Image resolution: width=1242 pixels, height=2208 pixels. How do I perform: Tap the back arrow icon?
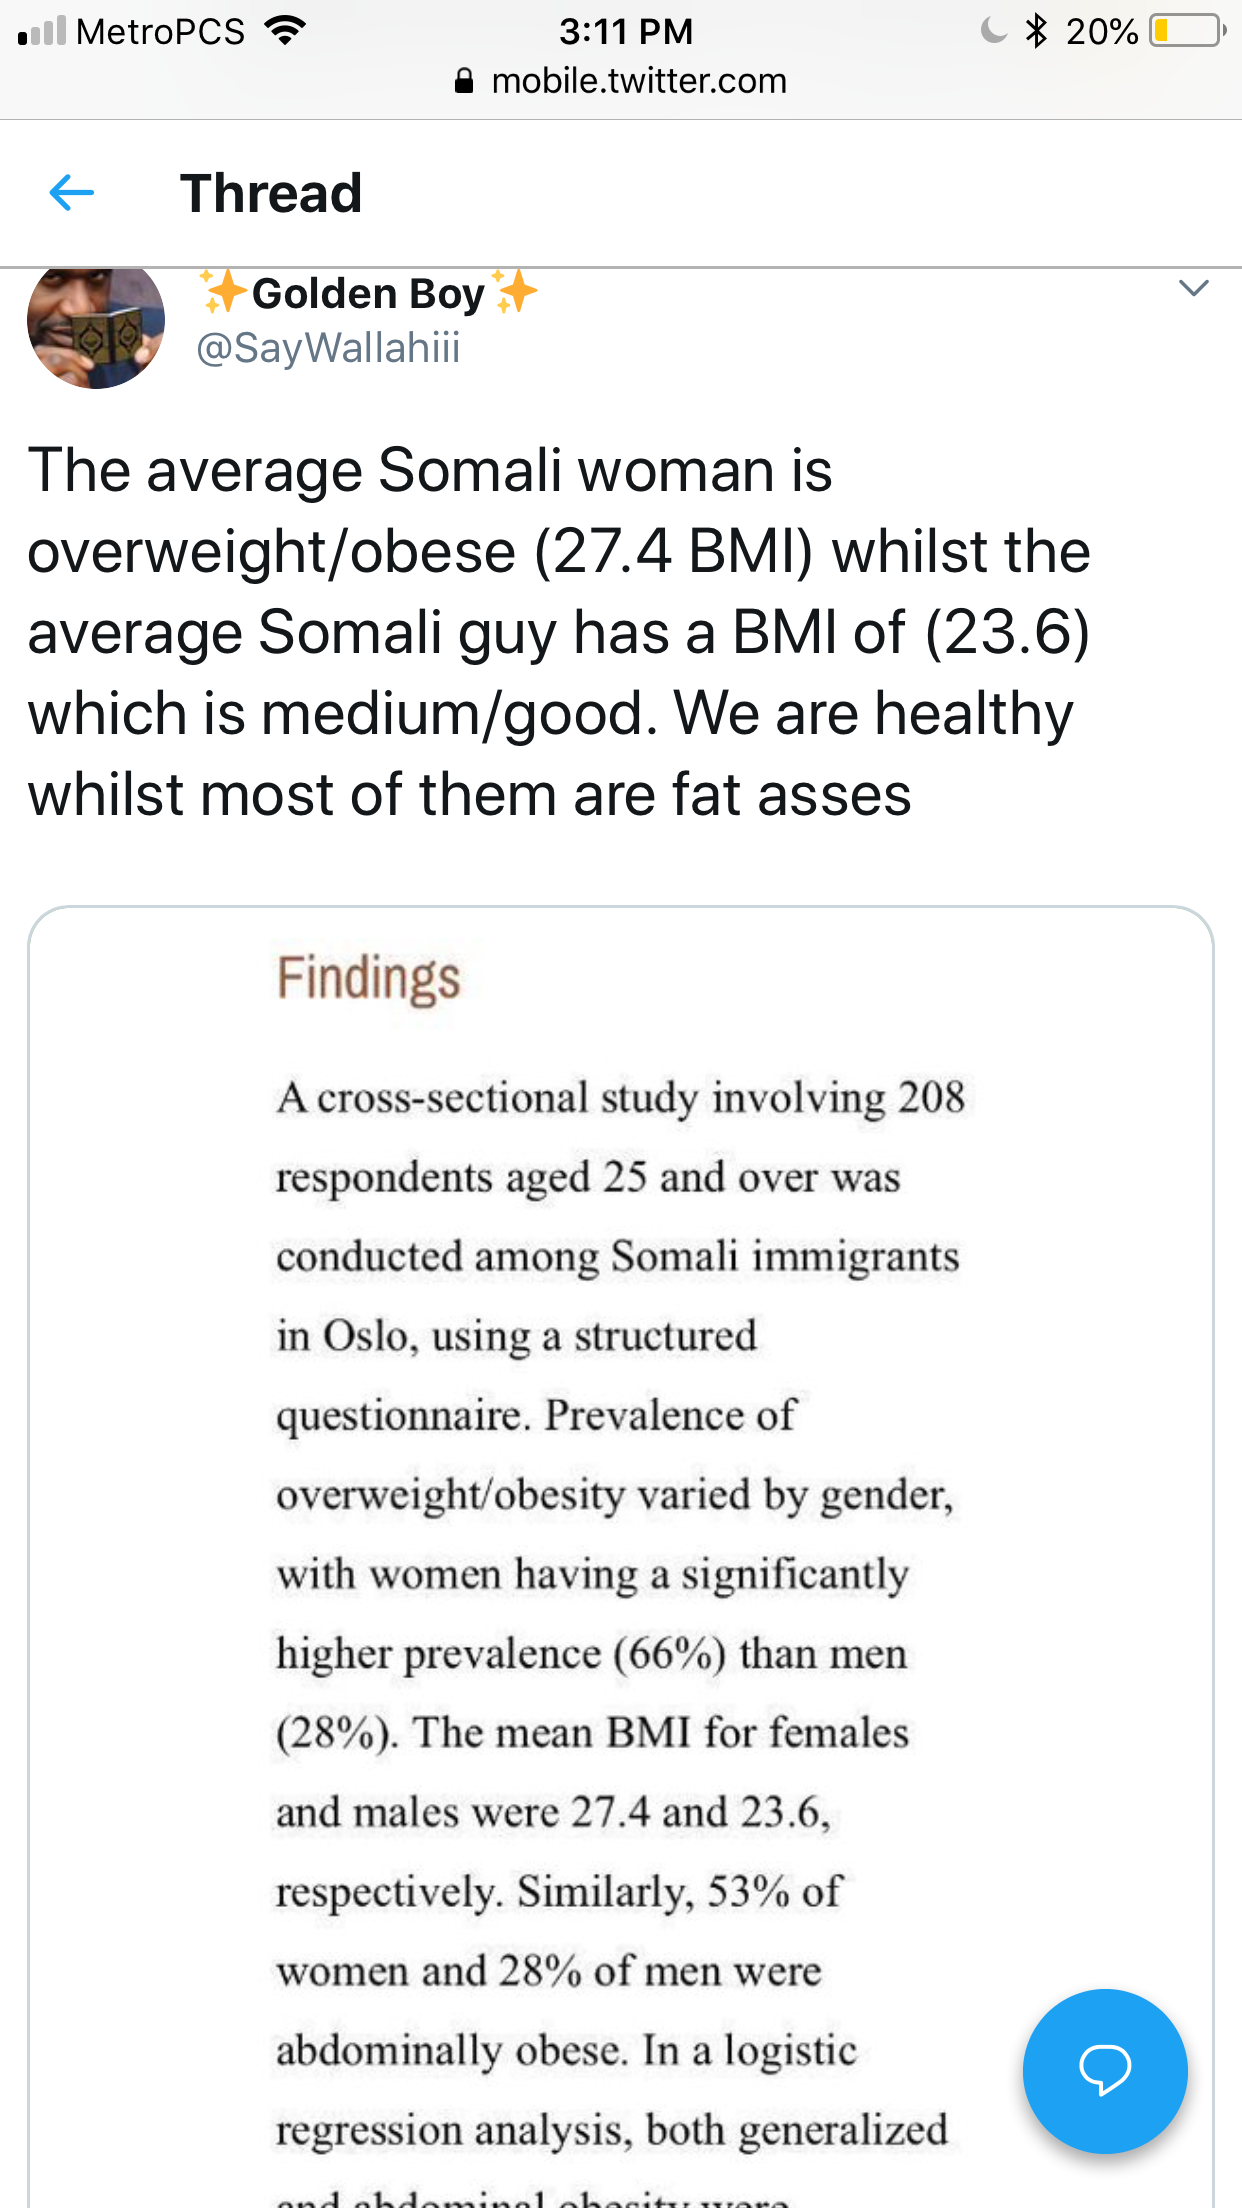71,193
